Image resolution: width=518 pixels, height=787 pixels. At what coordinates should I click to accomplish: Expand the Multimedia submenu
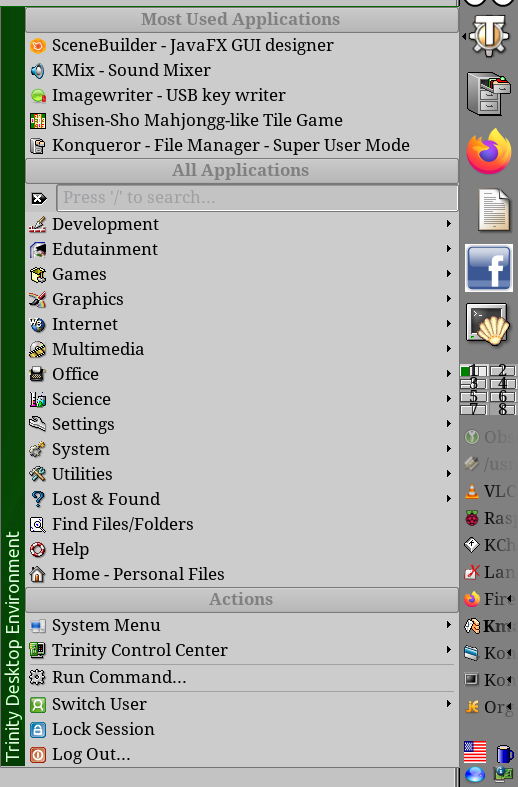pos(241,349)
